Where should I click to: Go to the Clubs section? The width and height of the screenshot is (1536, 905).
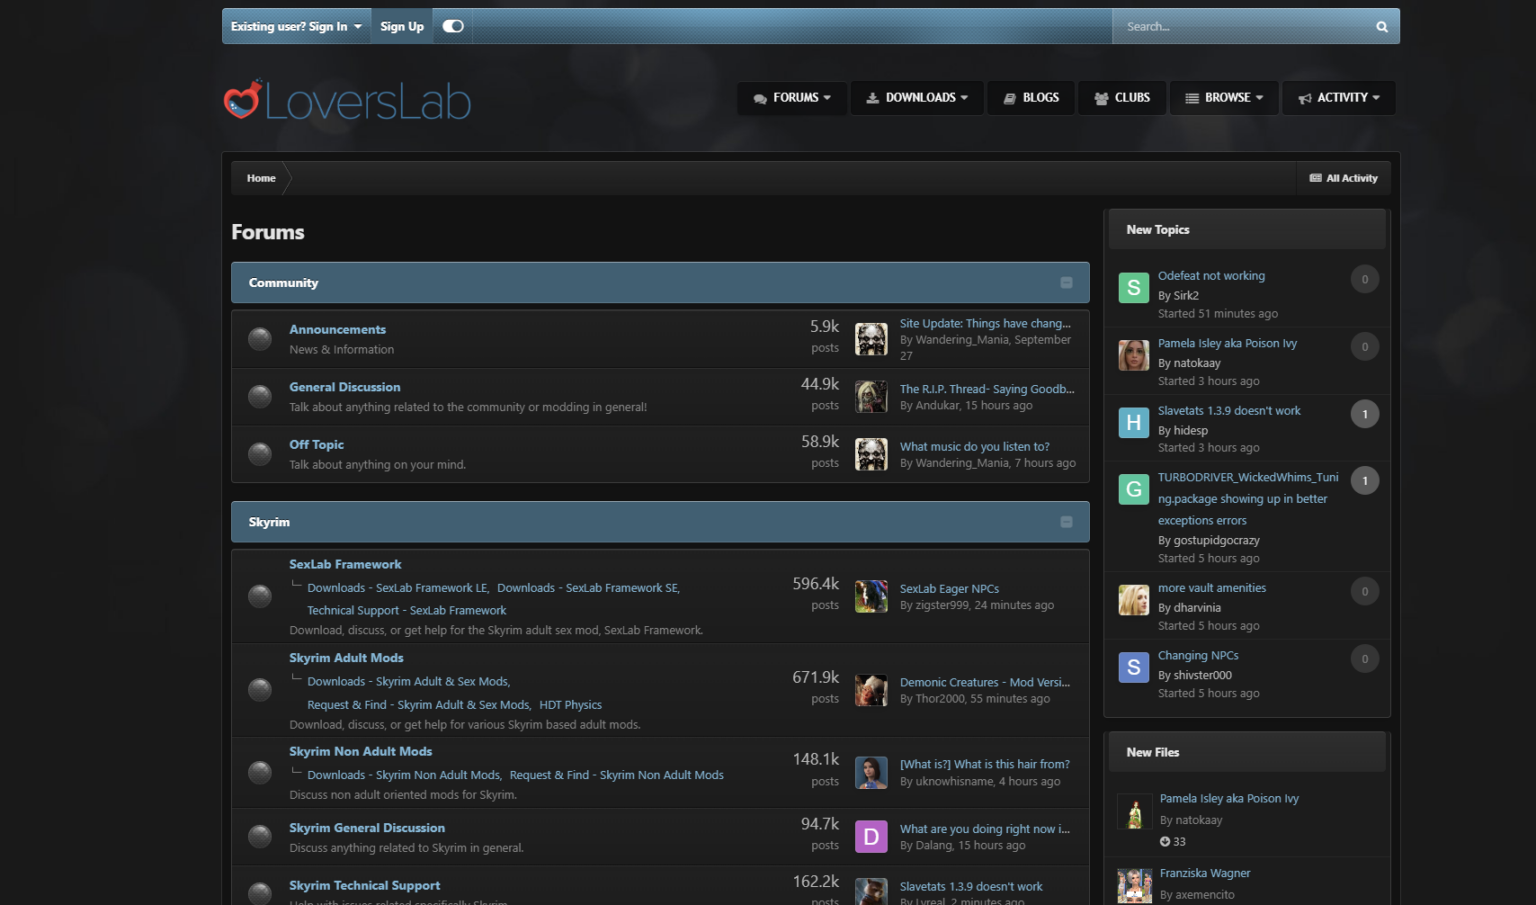(1122, 98)
